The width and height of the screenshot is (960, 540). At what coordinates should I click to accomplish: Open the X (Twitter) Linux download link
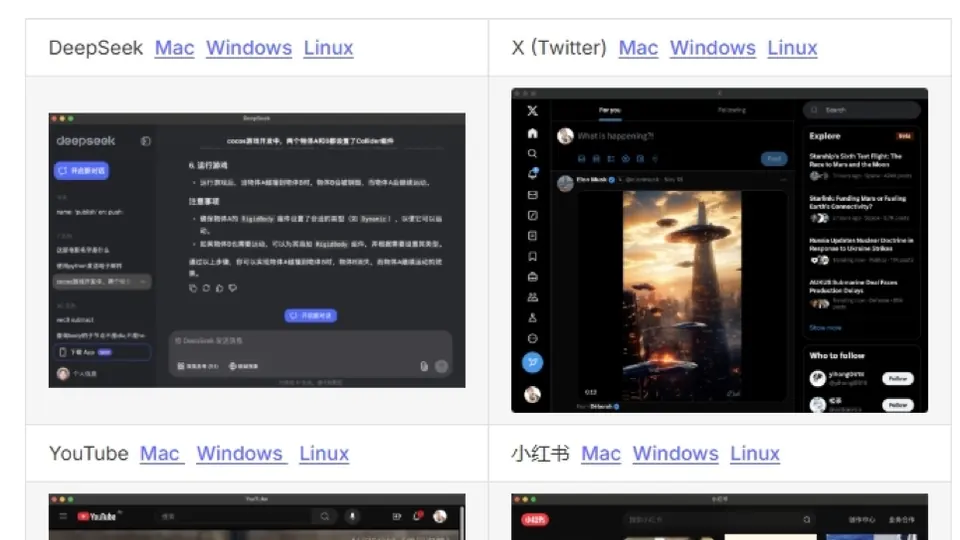[x=792, y=48]
